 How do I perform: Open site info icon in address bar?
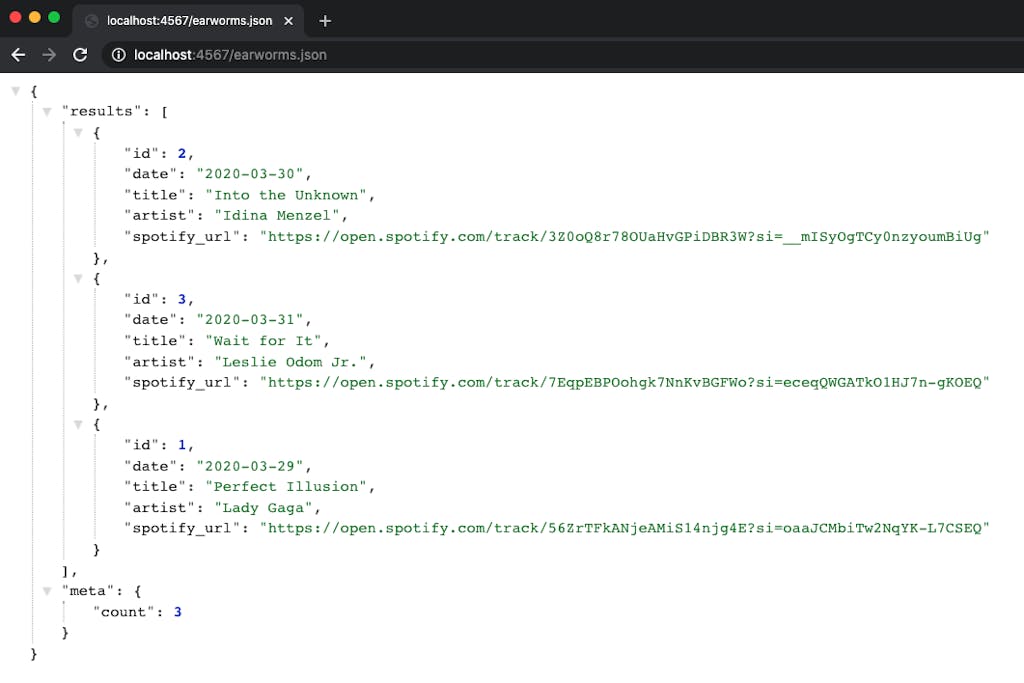(118, 55)
